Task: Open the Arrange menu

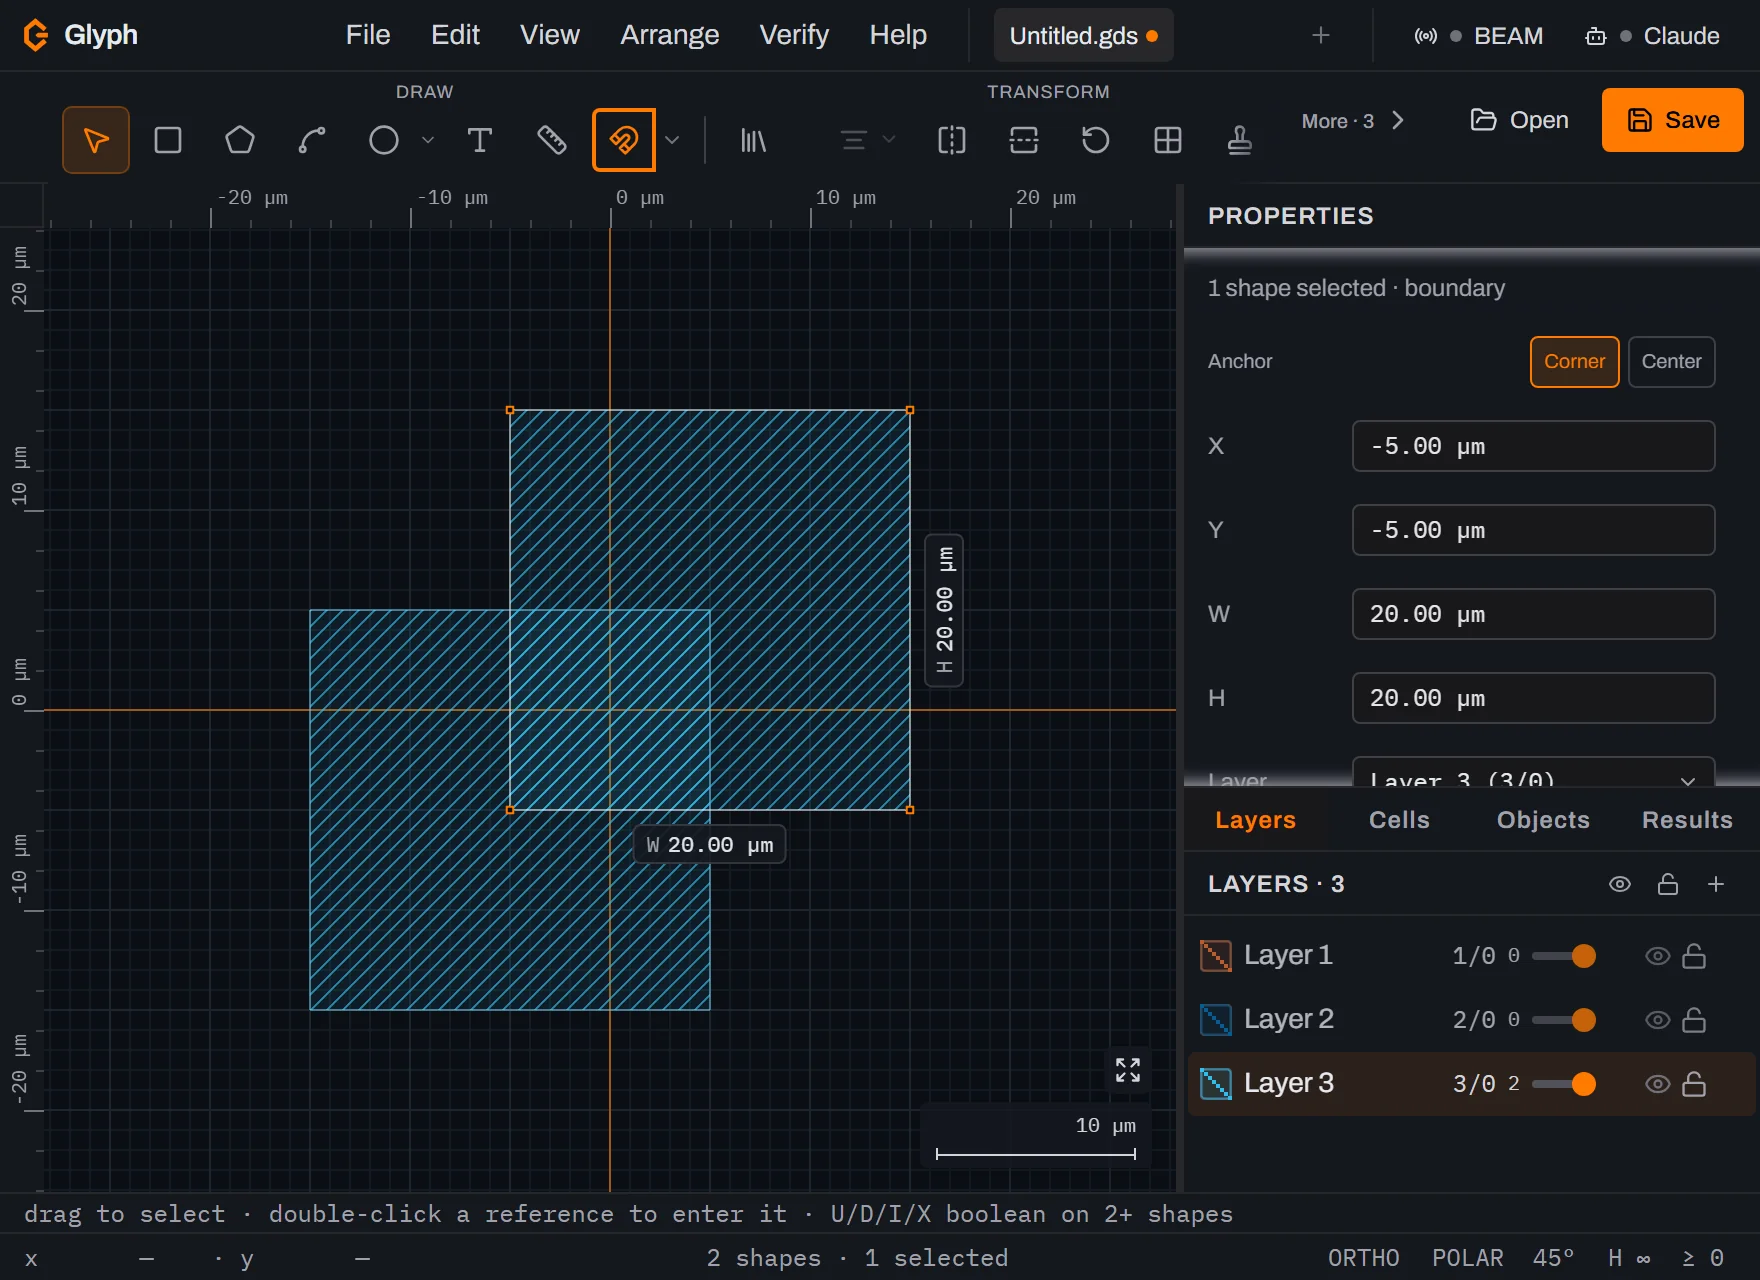Action: (x=670, y=35)
